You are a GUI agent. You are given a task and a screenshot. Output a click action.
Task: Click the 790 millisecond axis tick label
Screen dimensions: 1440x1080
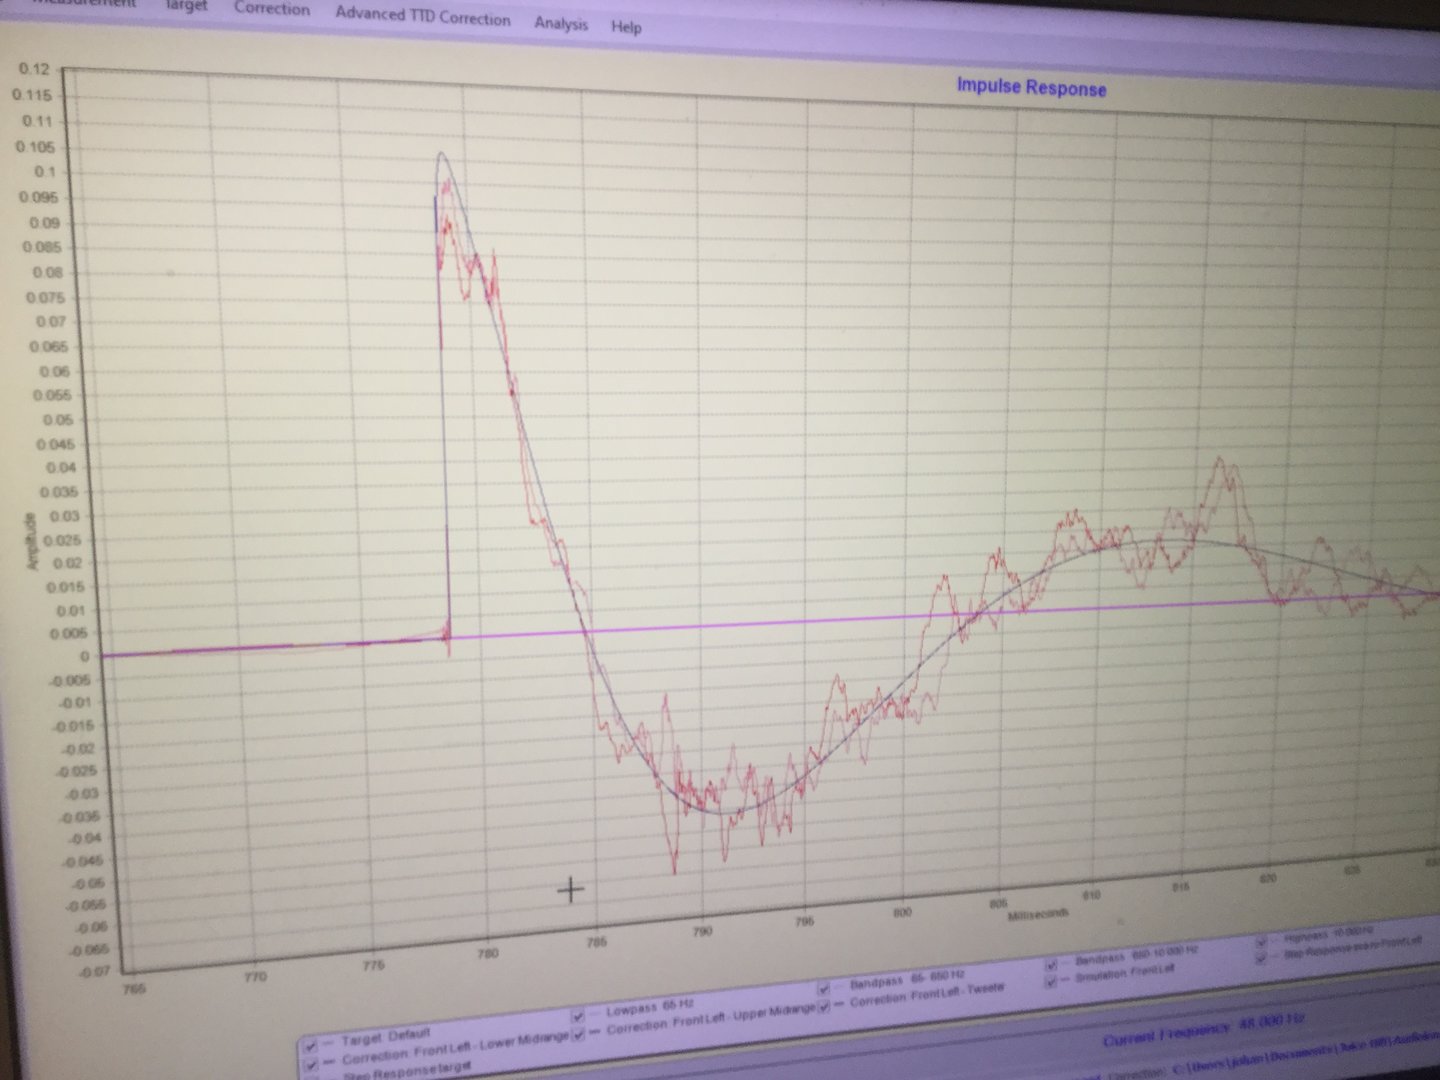click(x=702, y=931)
